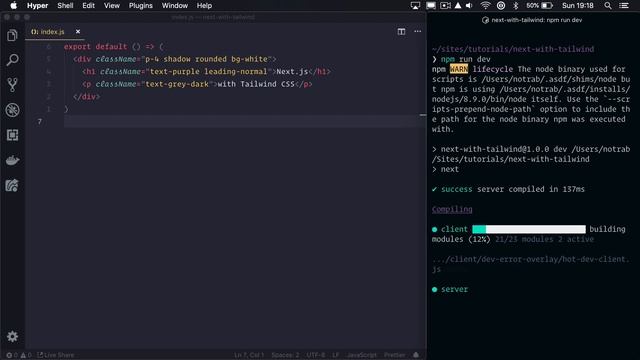This screenshot has width=640, height=360.
Task: Click the Sun 19:18 clock
Action: pos(578,6)
